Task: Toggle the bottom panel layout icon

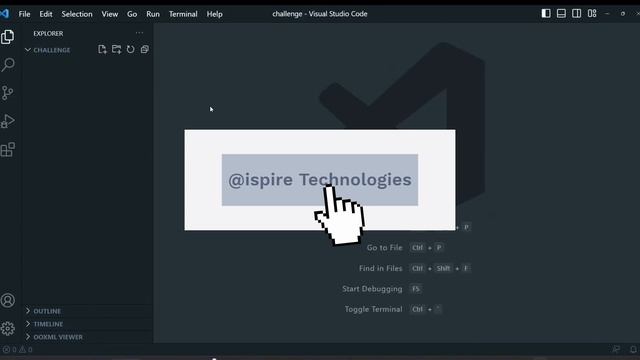Action: coord(561,13)
